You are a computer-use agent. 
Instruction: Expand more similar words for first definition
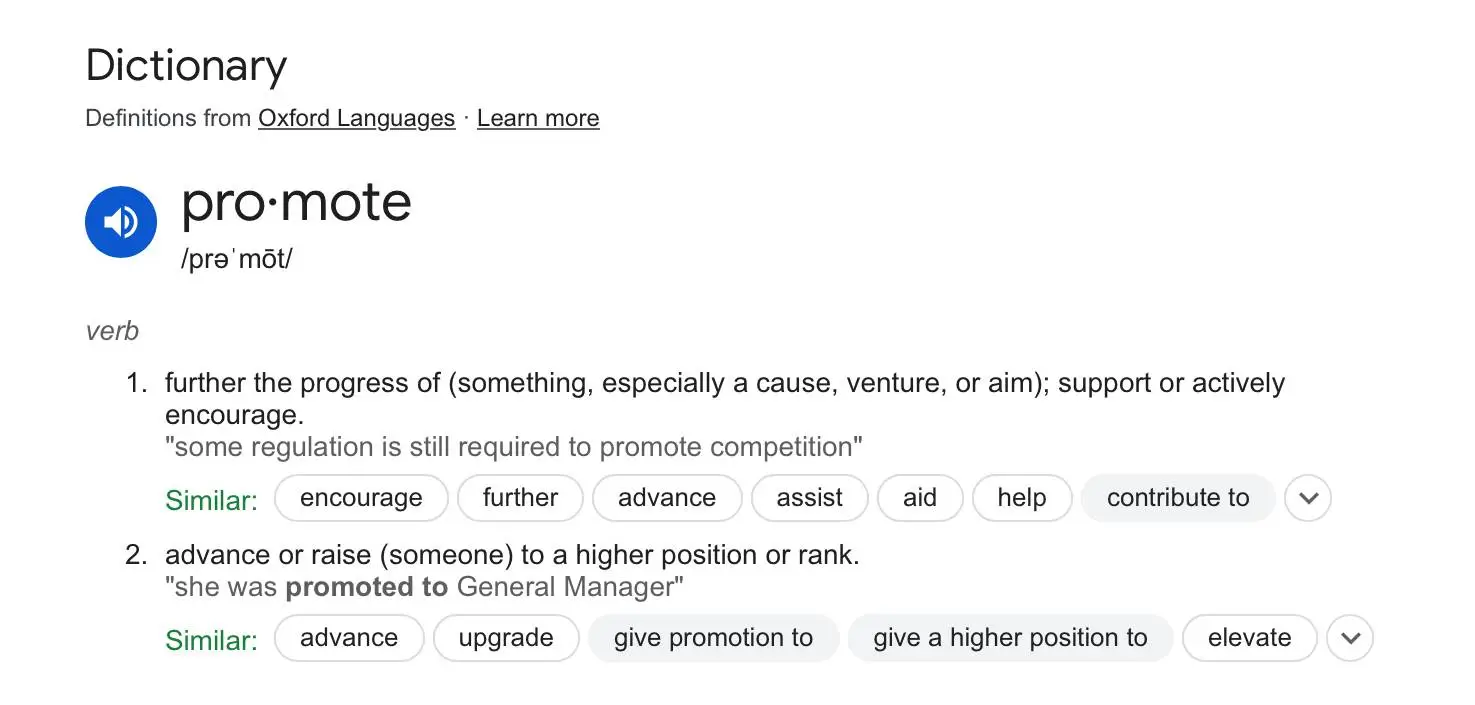coord(1308,498)
